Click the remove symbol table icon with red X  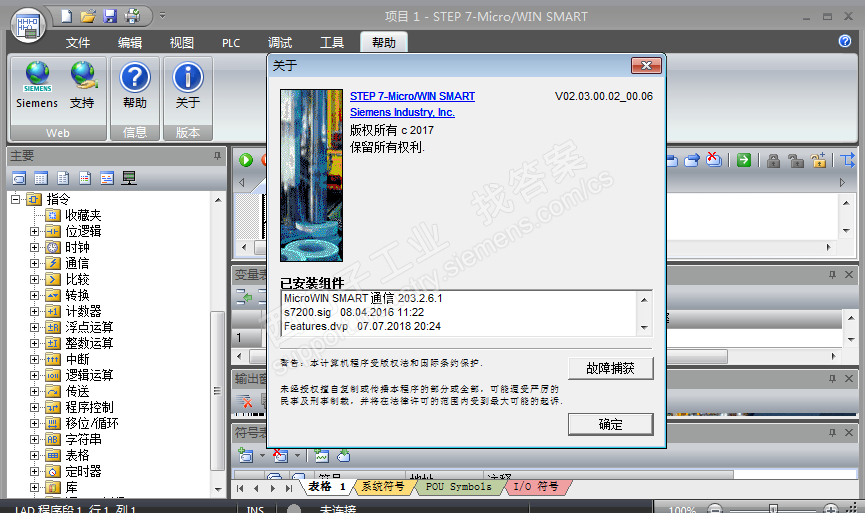click(281, 456)
